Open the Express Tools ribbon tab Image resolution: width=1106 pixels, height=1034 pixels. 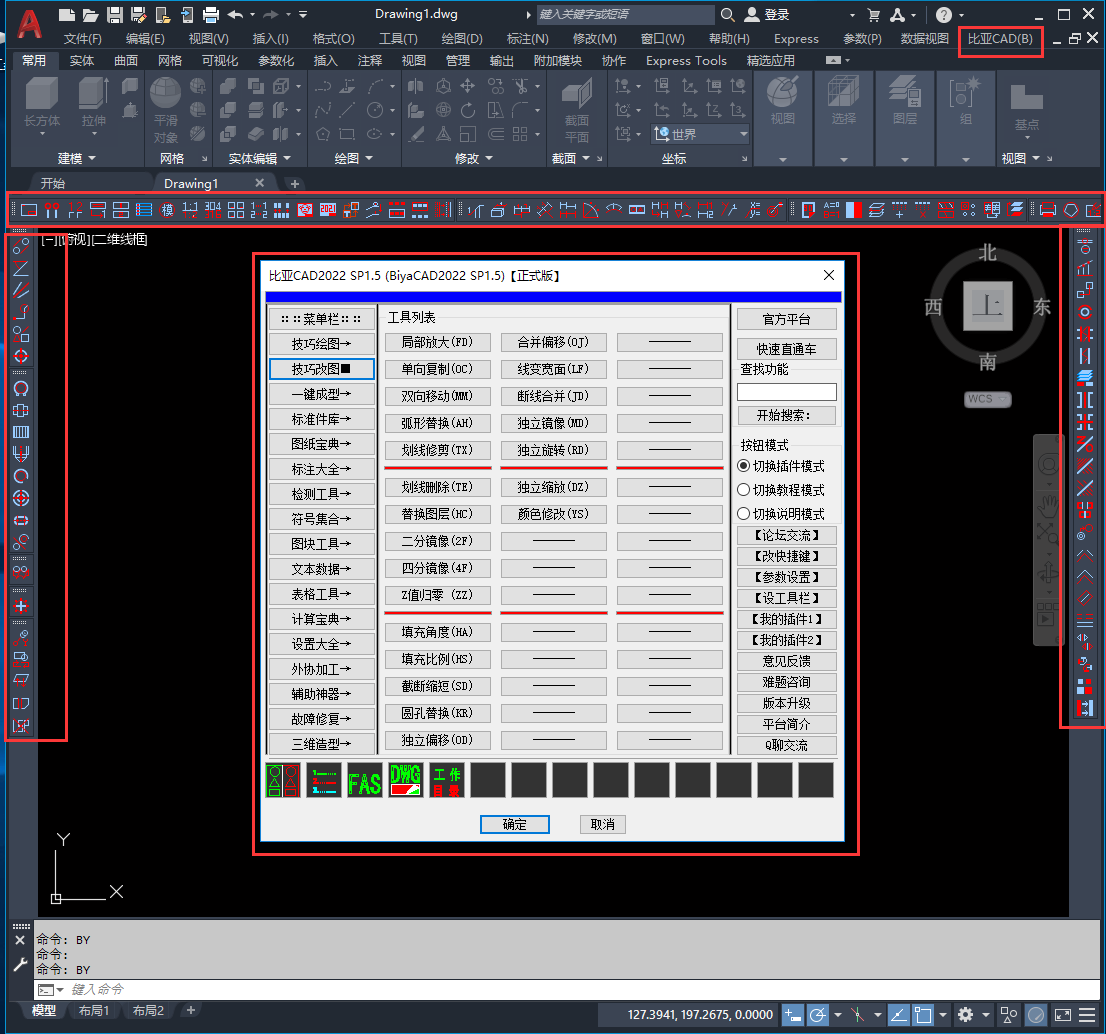pos(686,61)
